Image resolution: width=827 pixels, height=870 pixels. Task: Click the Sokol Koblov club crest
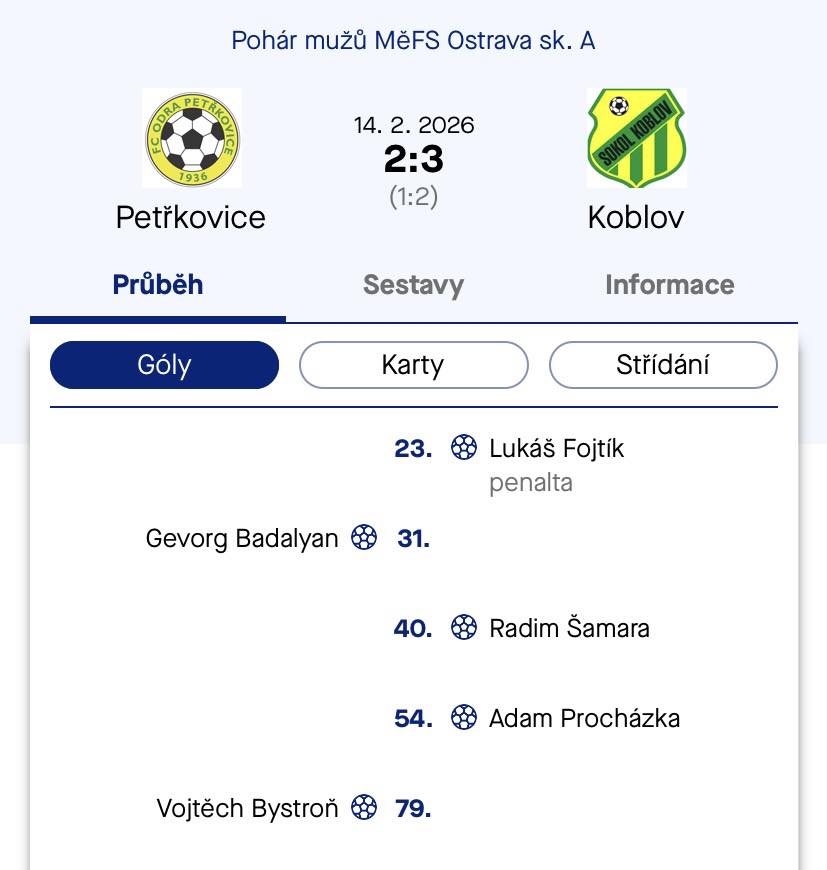coord(636,138)
